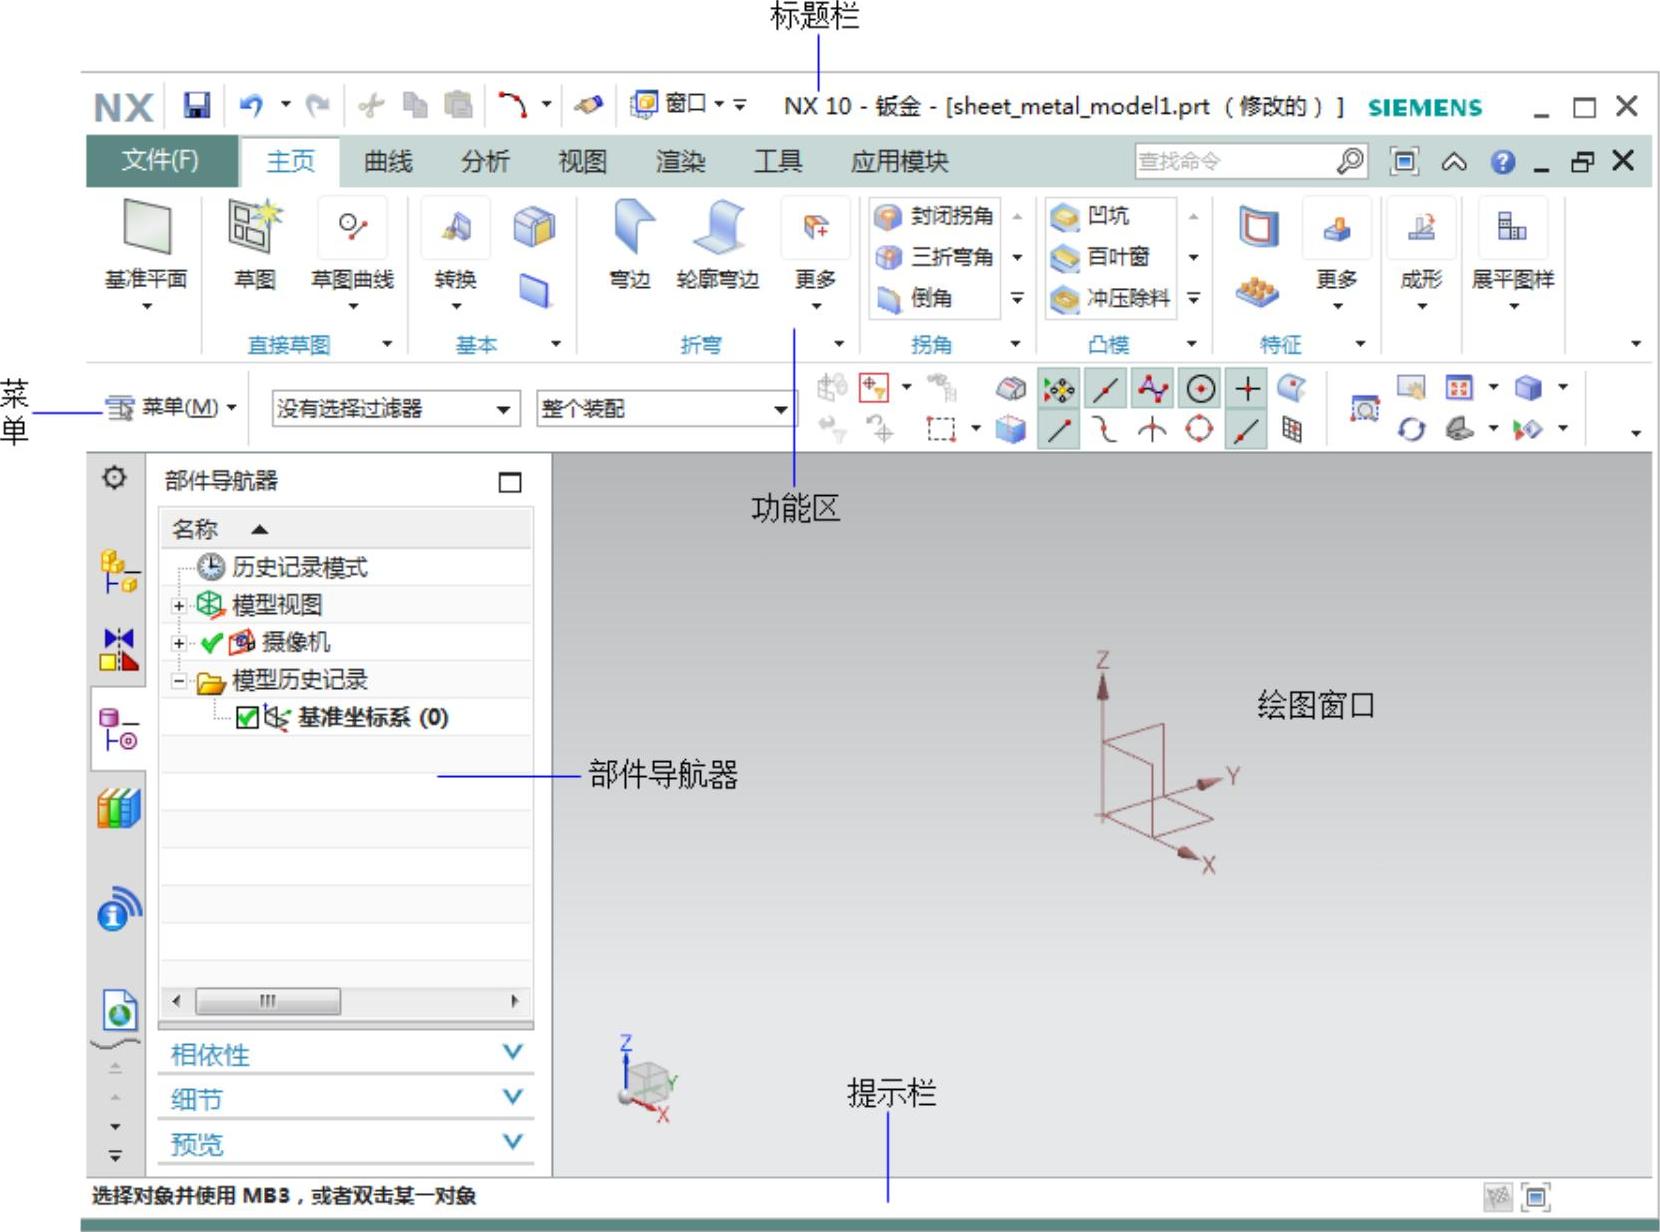Select the 轮廓弯边 contour flange tool
The height and width of the screenshot is (1232, 1660).
coord(717,226)
